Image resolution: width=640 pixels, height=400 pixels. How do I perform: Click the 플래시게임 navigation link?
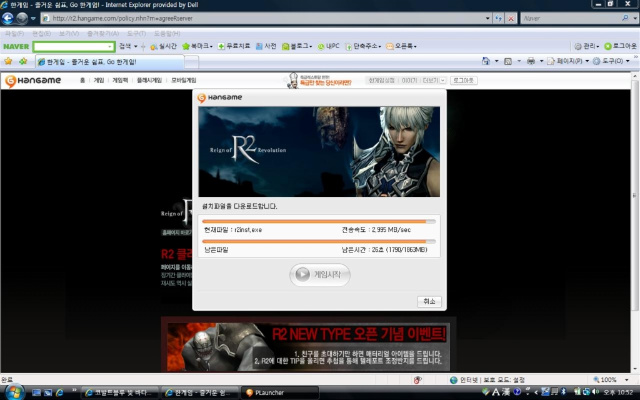(149, 80)
